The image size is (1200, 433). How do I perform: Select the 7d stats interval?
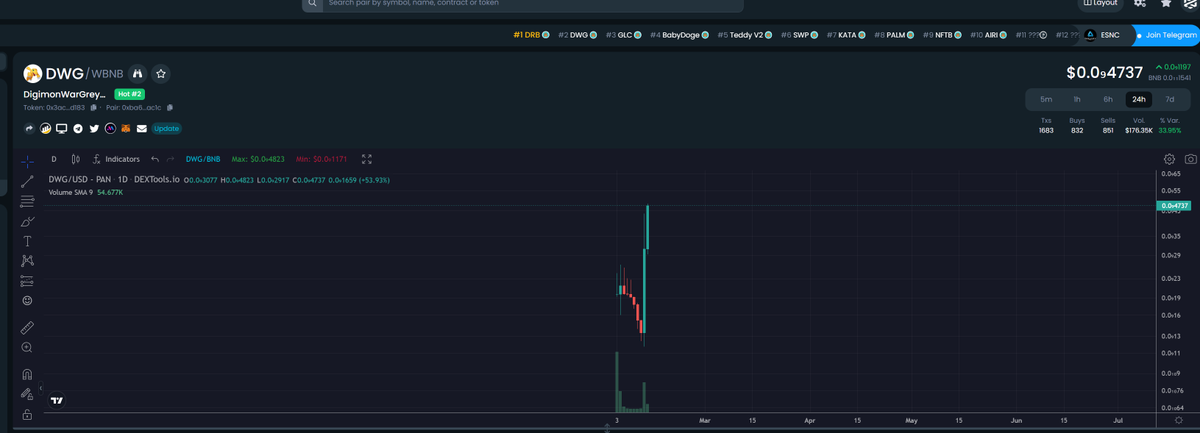pos(1170,99)
